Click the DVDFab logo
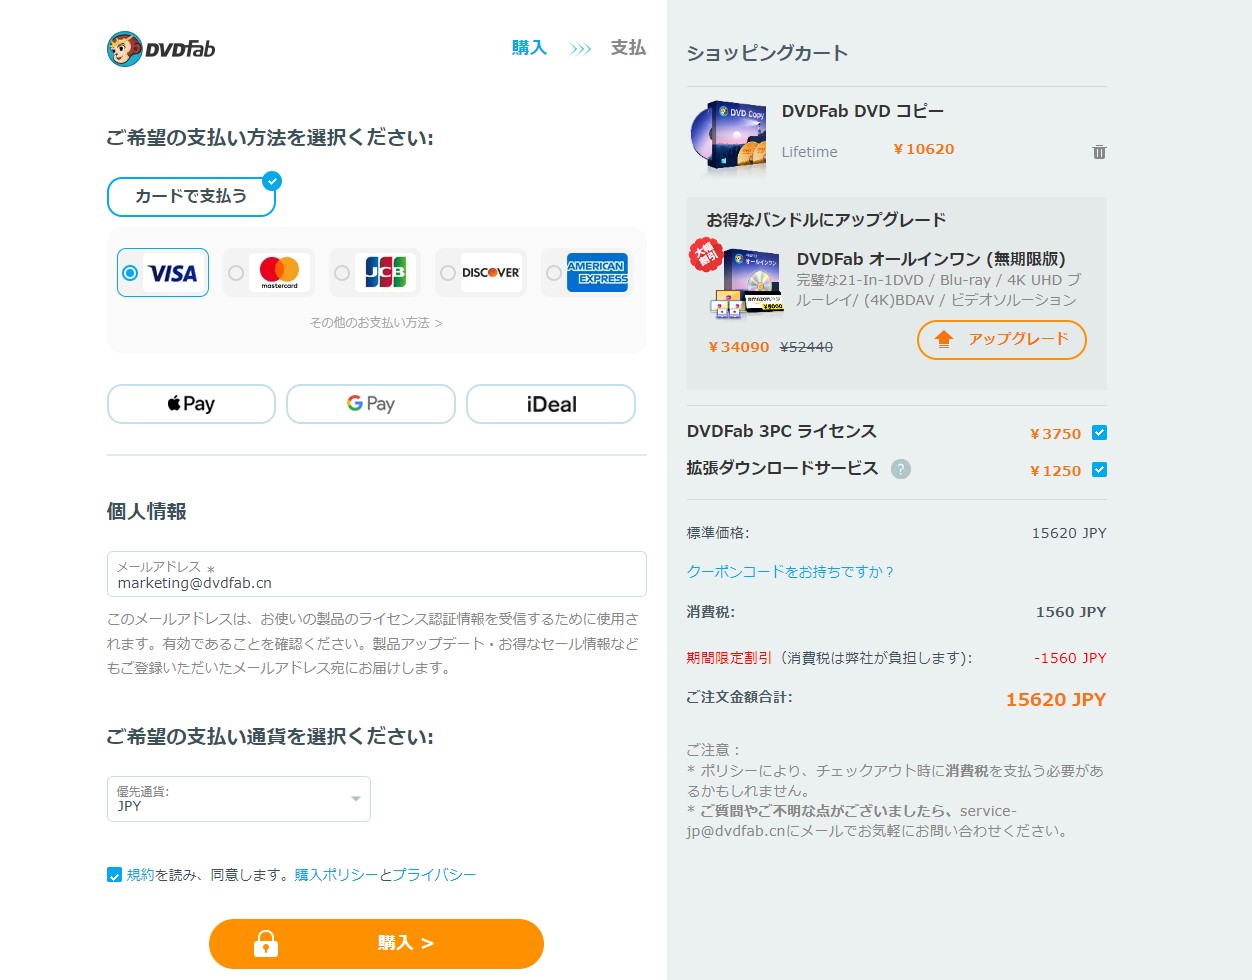 [161, 48]
